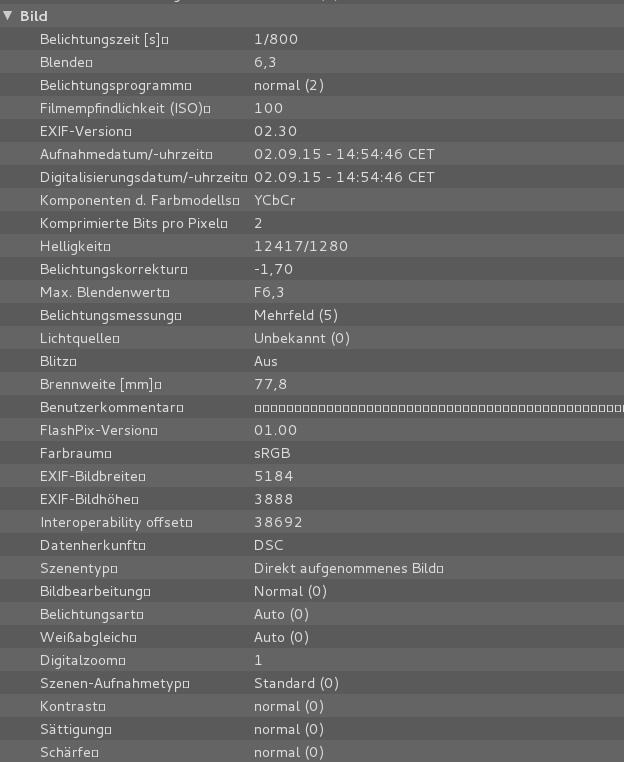The height and width of the screenshot is (762, 624).
Task: Select the Blitz row label
Action: (x=55, y=361)
